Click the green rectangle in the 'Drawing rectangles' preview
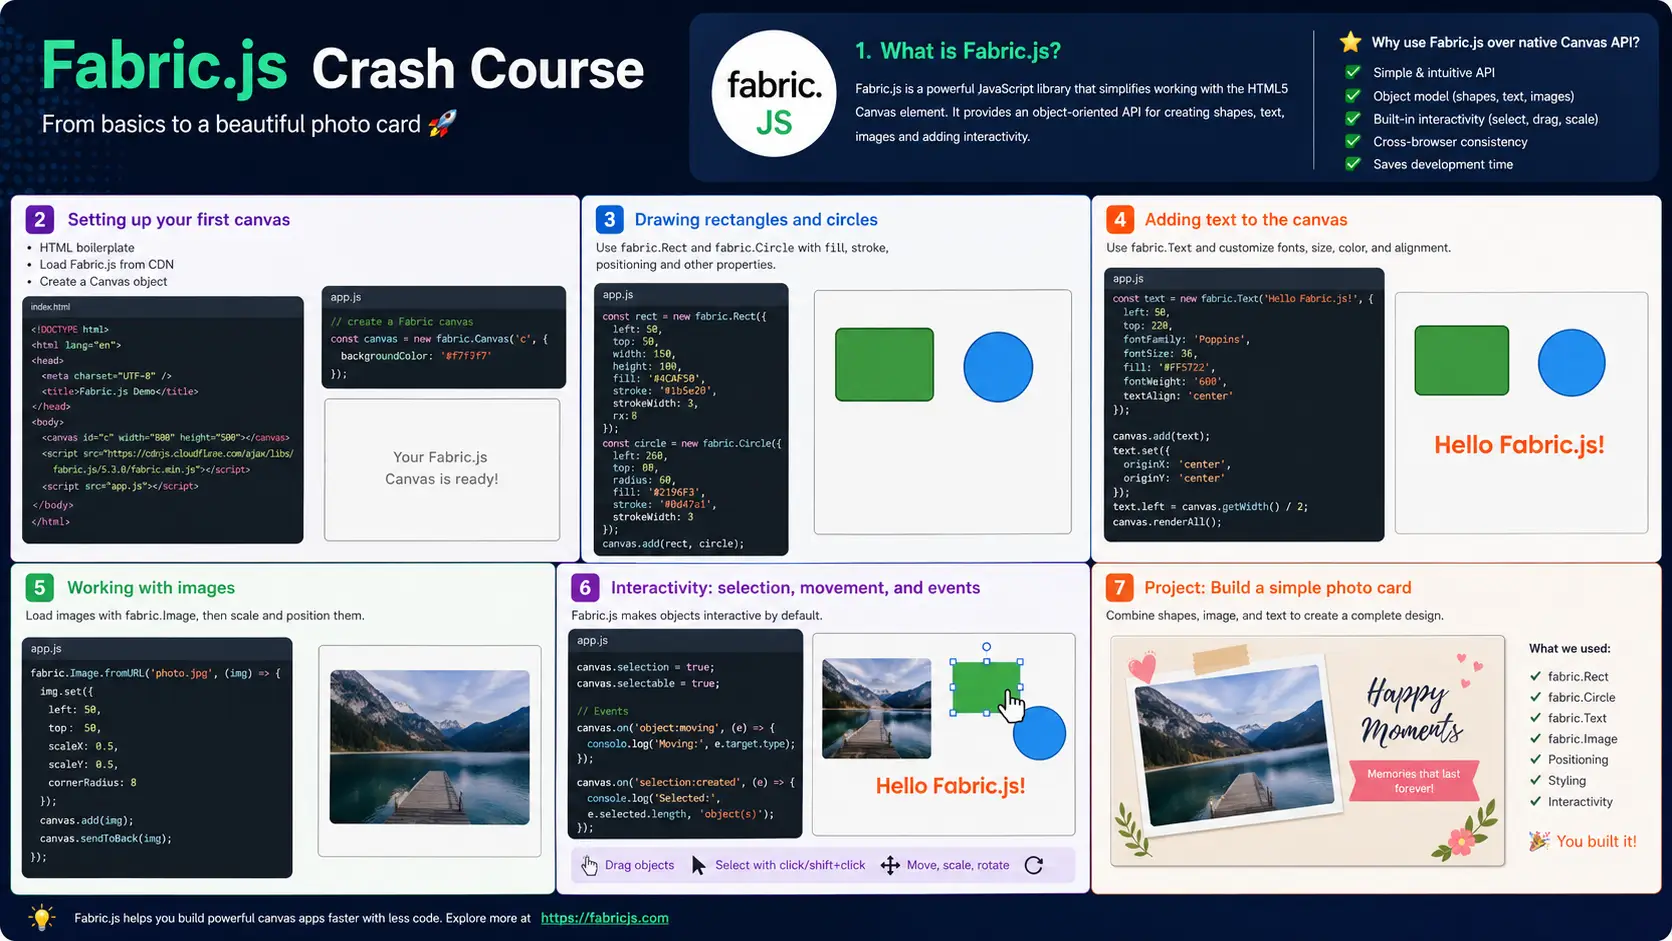The width and height of the screenshot is (1672, 941). coord(884,365)
